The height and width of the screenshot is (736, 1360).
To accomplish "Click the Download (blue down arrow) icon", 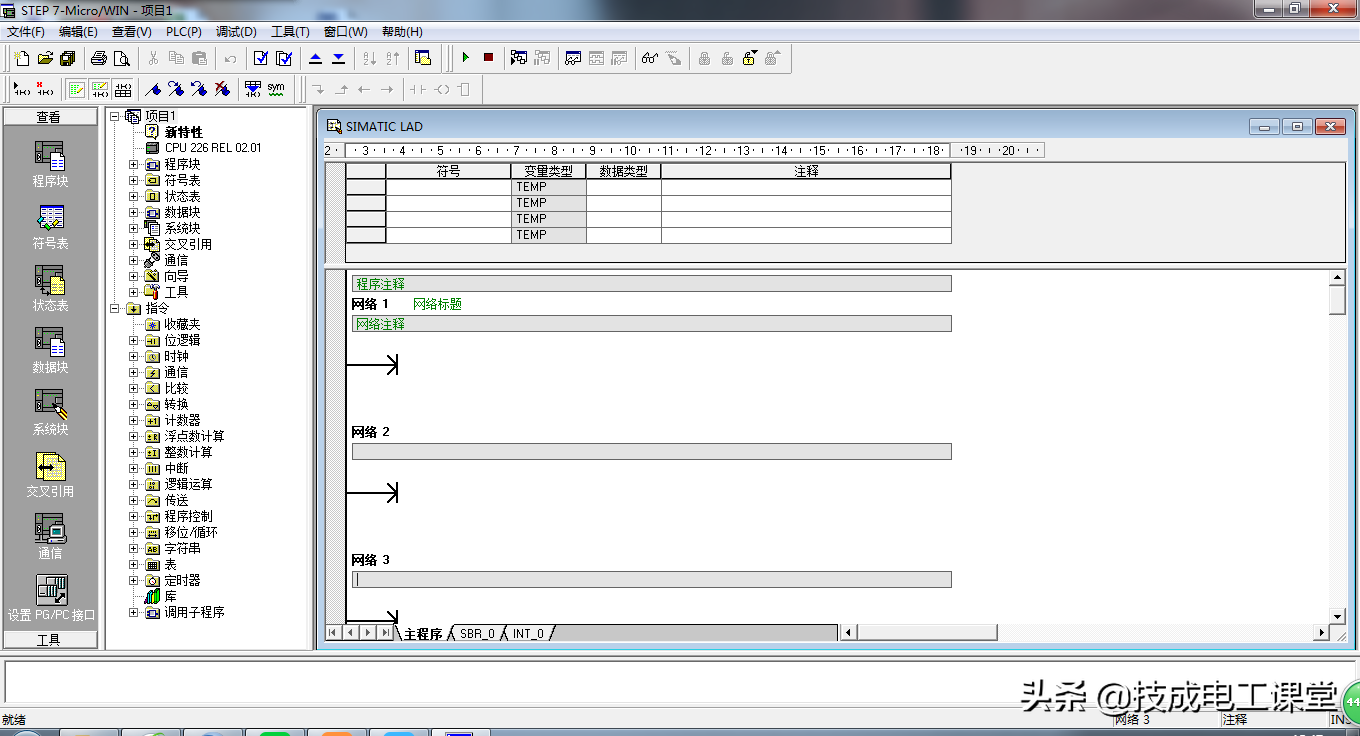I will tap(338, 58).
